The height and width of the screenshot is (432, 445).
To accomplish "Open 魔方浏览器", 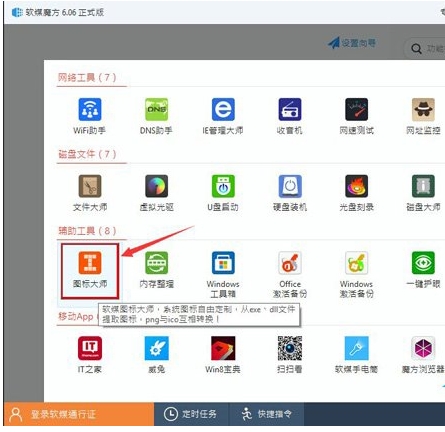I will point(423,355).
